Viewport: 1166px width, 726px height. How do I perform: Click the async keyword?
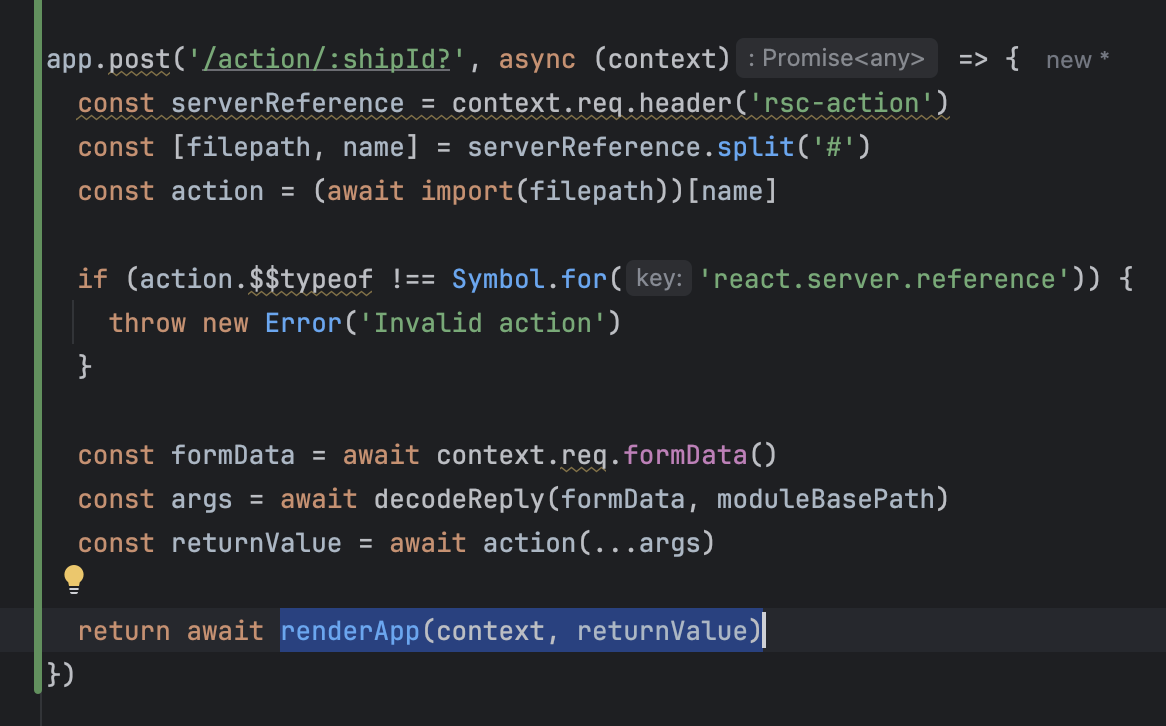coord(537,59)
